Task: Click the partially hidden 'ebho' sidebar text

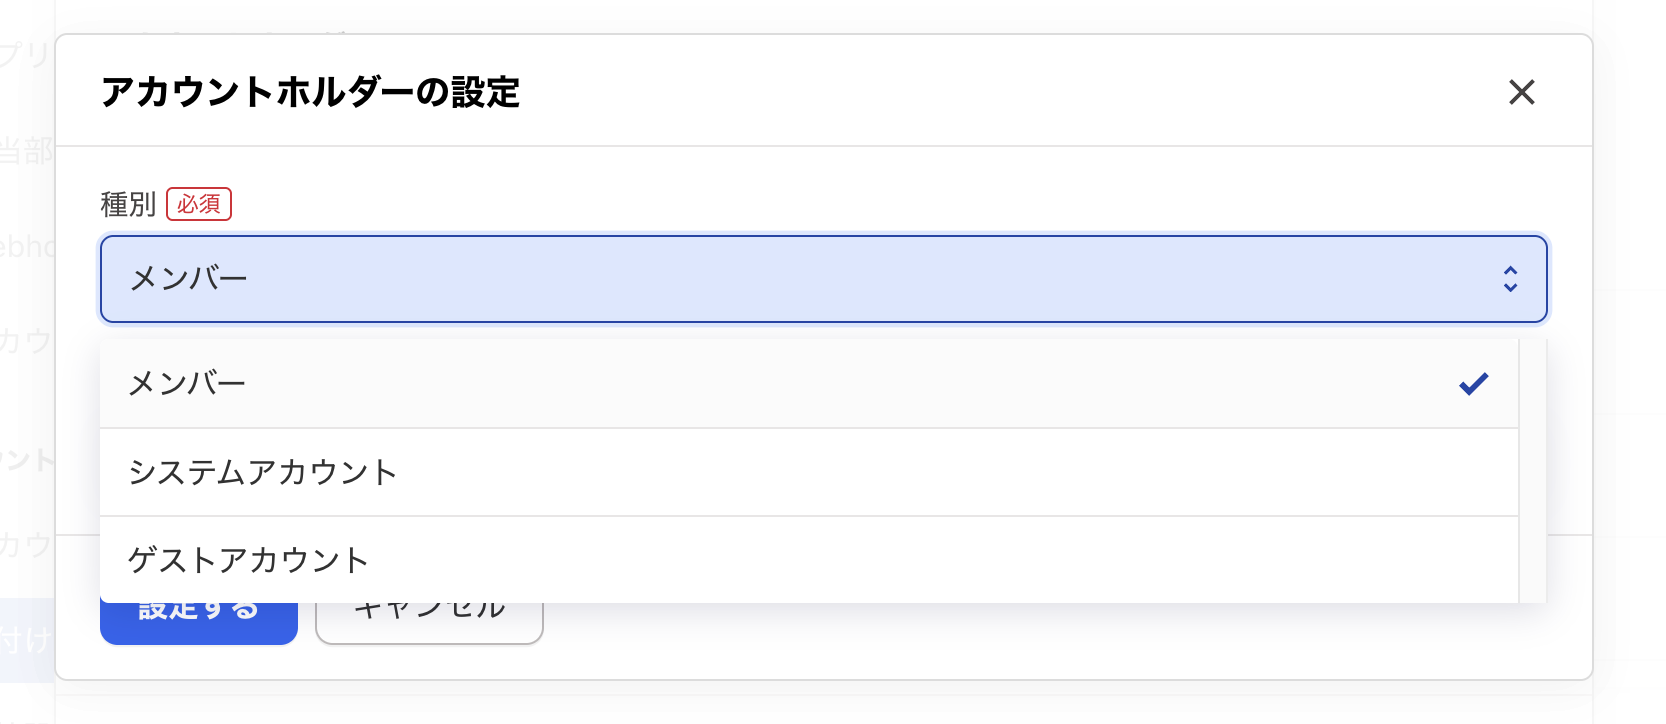Action: (28, 246)
